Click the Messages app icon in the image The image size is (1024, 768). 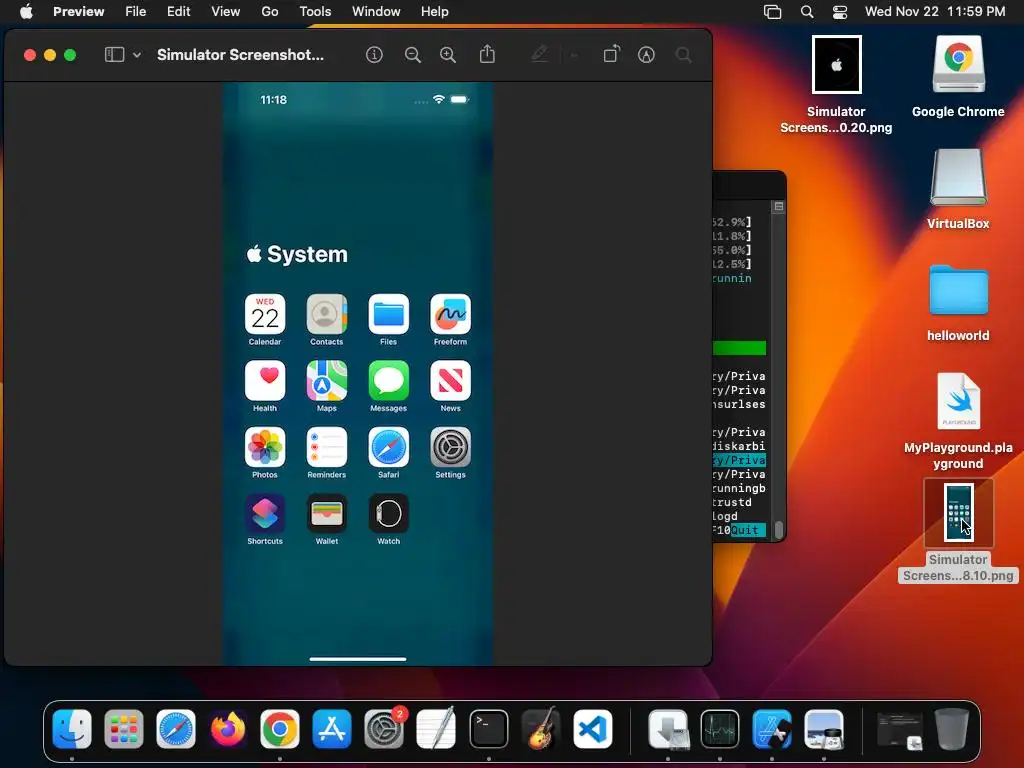pos(389,381)
